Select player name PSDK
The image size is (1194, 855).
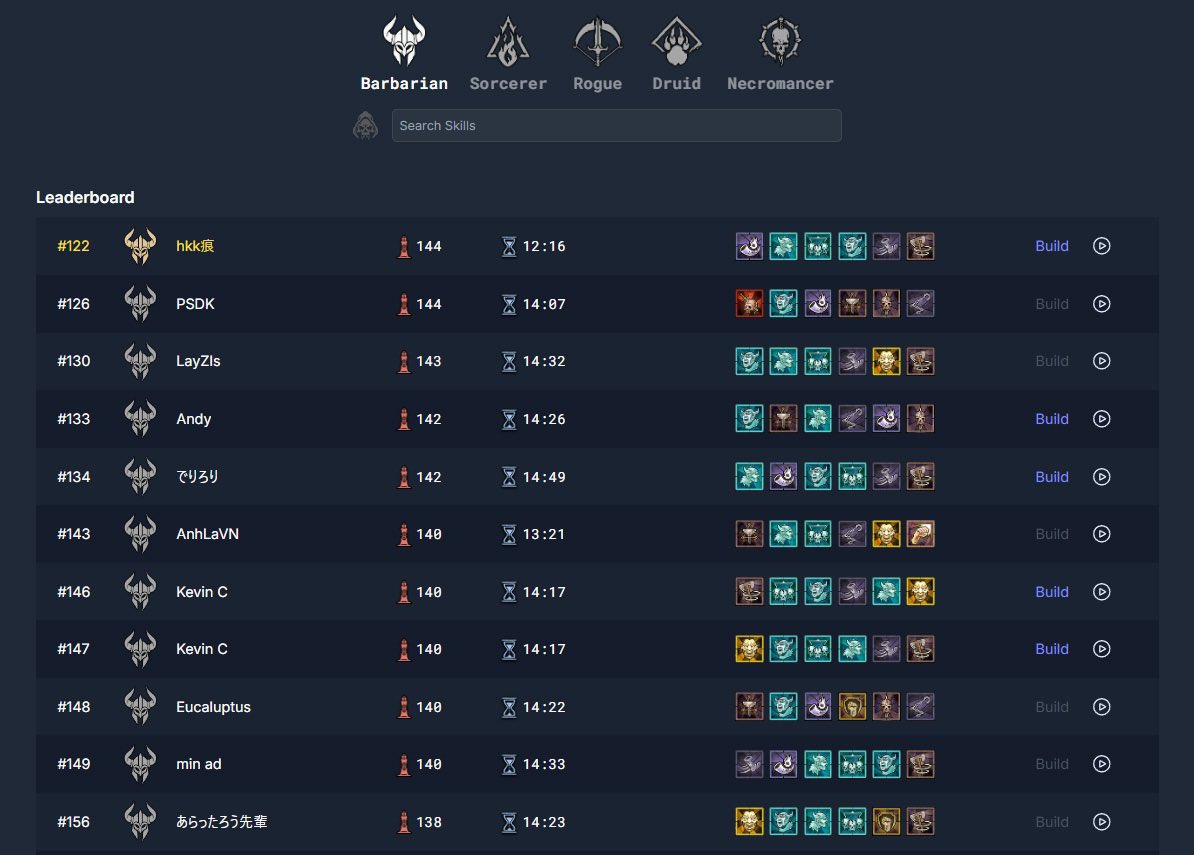coord(195,304)
